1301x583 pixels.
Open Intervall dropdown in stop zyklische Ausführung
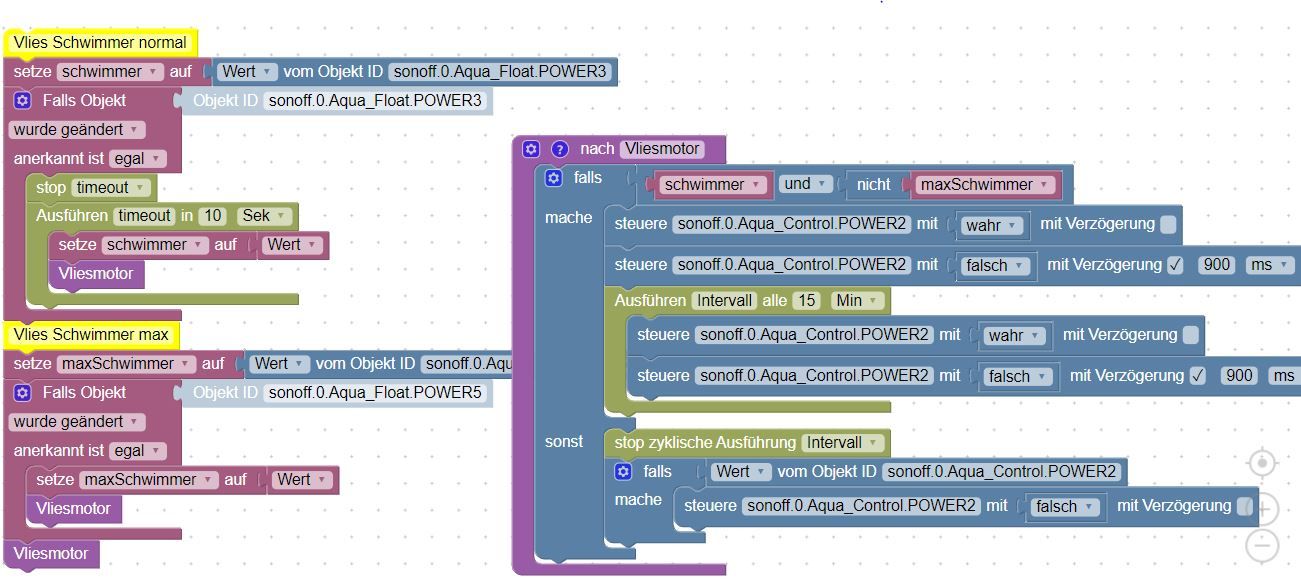845,442
